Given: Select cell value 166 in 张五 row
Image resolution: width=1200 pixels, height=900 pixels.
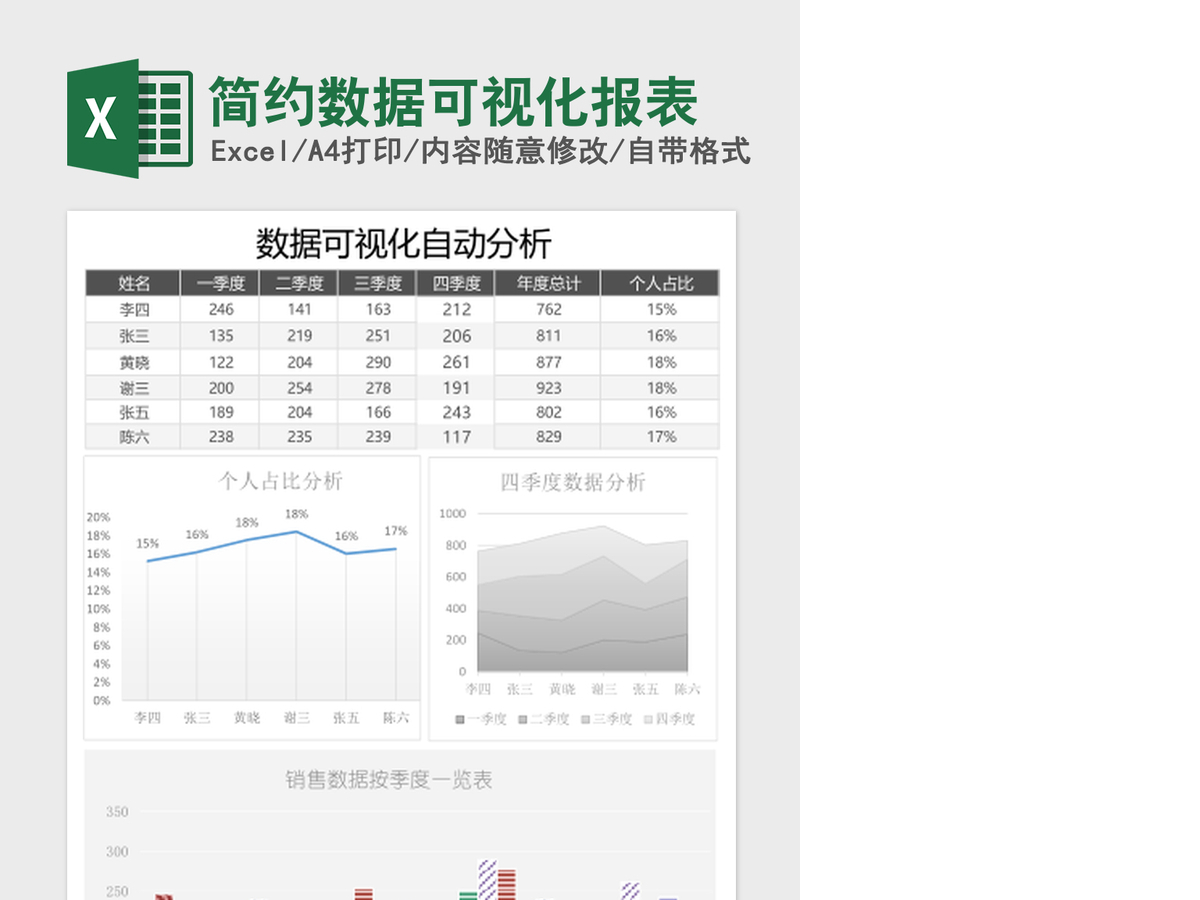Looking at the screenshot, I should point(378,412).
